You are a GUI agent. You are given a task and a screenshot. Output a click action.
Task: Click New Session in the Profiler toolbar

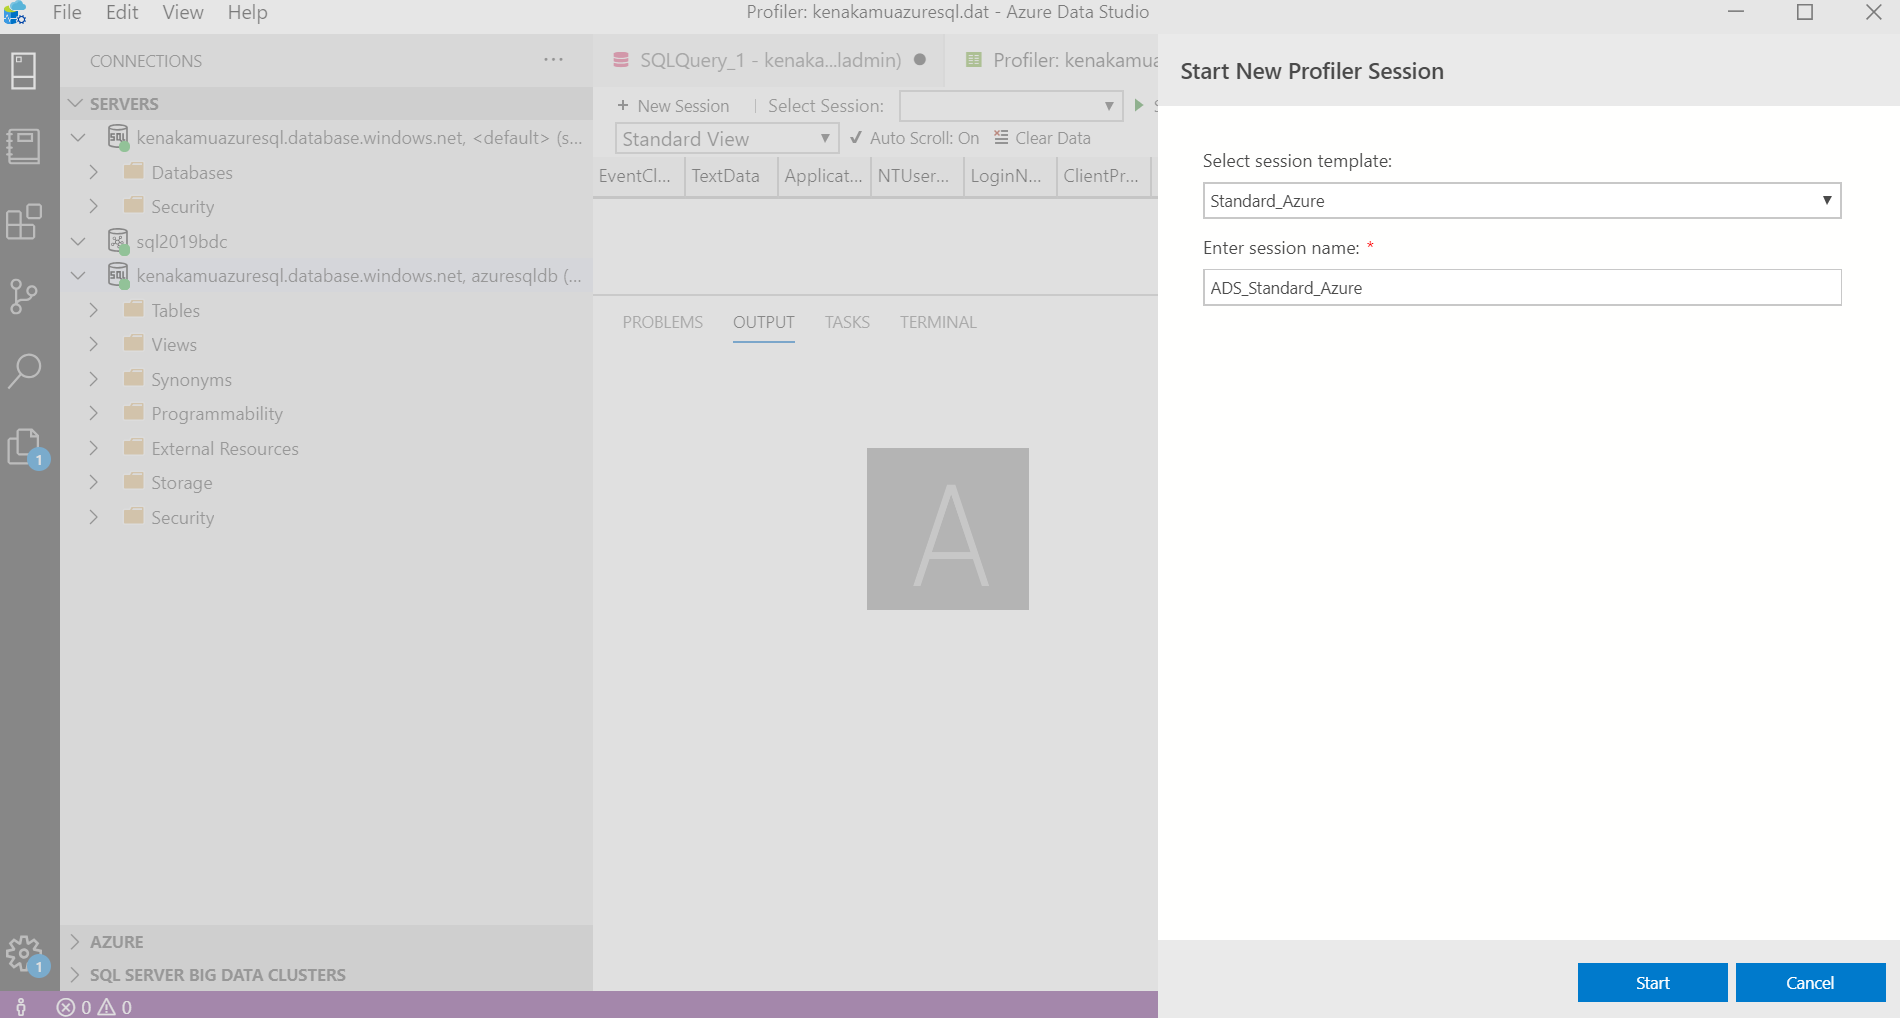[673, 105]
